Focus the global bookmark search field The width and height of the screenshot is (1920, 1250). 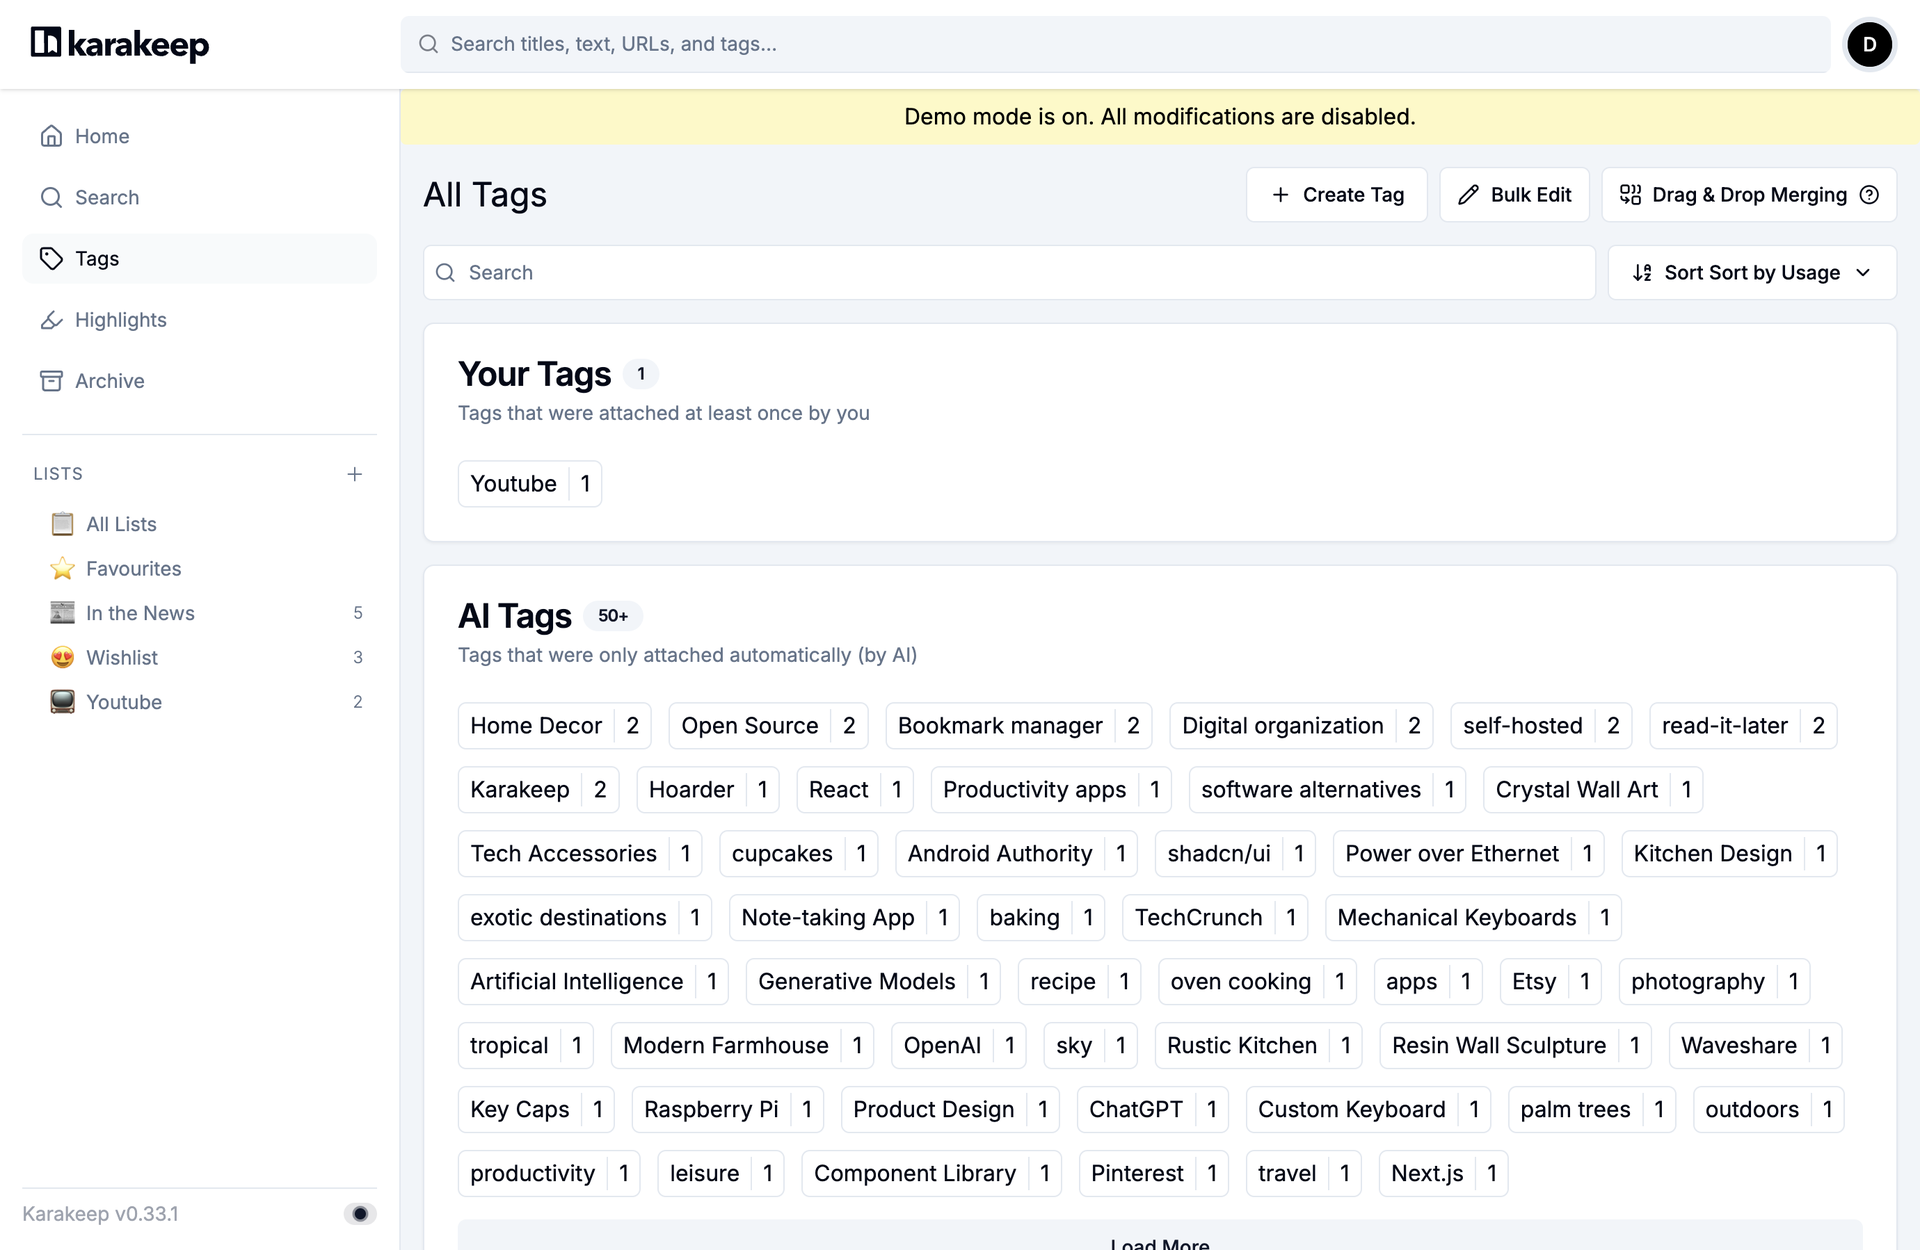[1115, 44]
